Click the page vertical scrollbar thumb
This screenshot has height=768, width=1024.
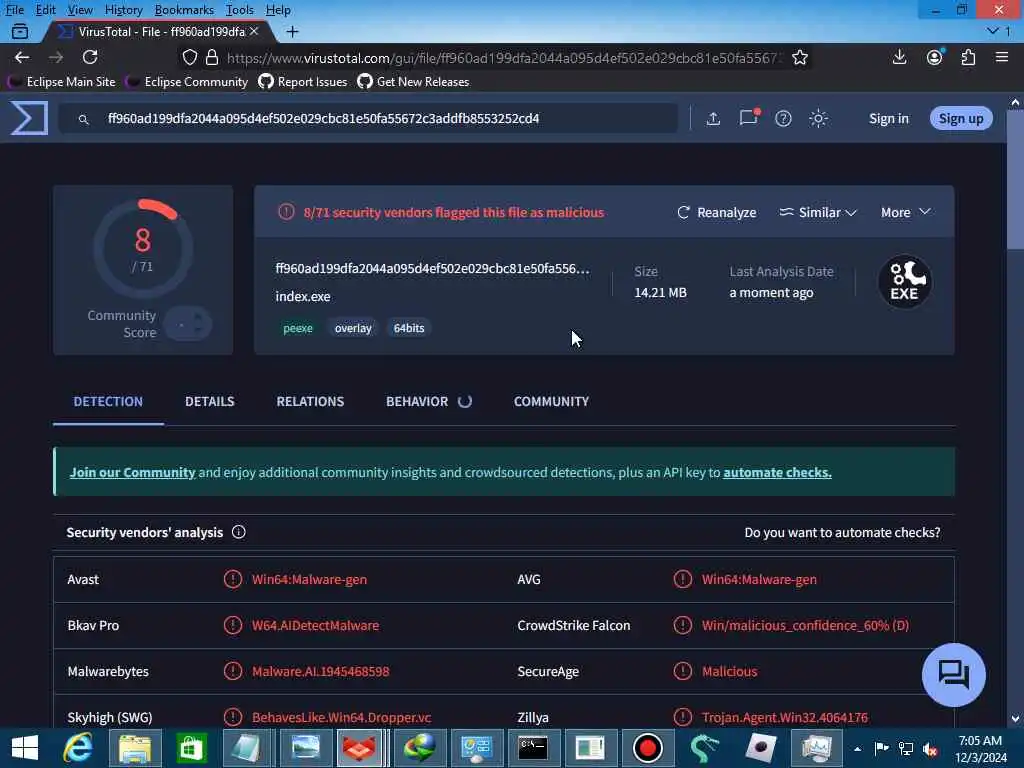(1015, 180)
